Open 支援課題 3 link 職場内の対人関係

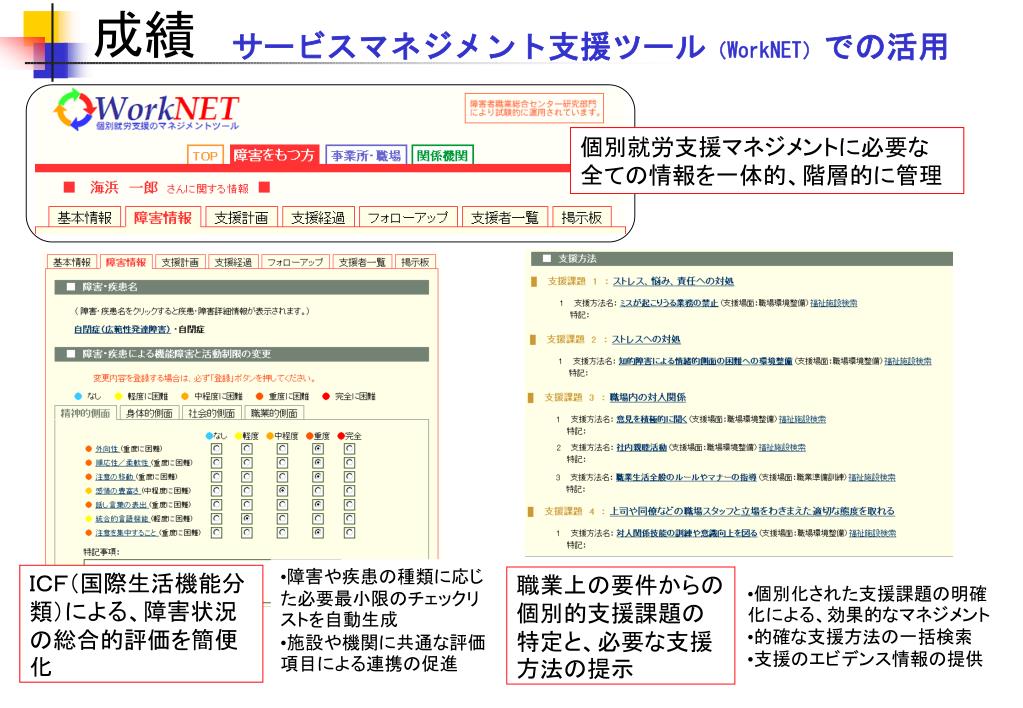648,397
